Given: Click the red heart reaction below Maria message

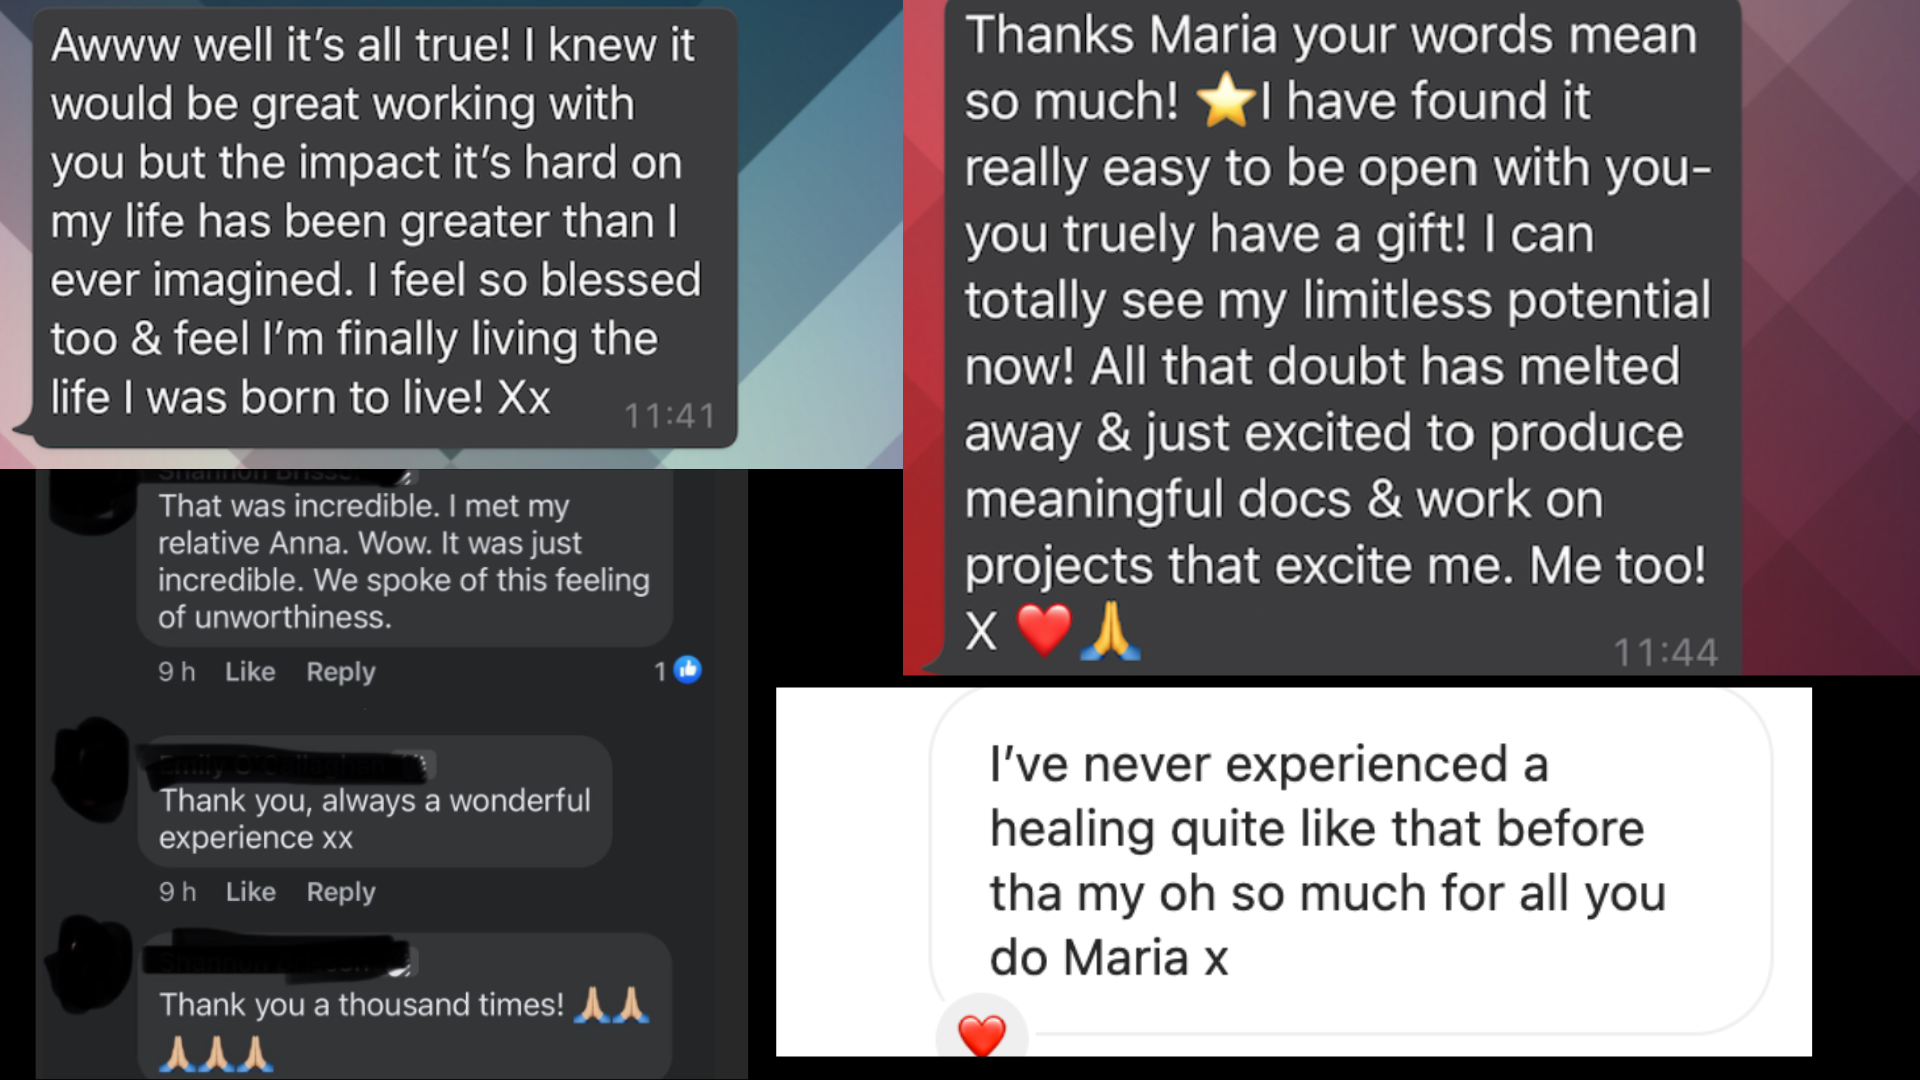Looking at the screenshot, I should point(981,1035).
